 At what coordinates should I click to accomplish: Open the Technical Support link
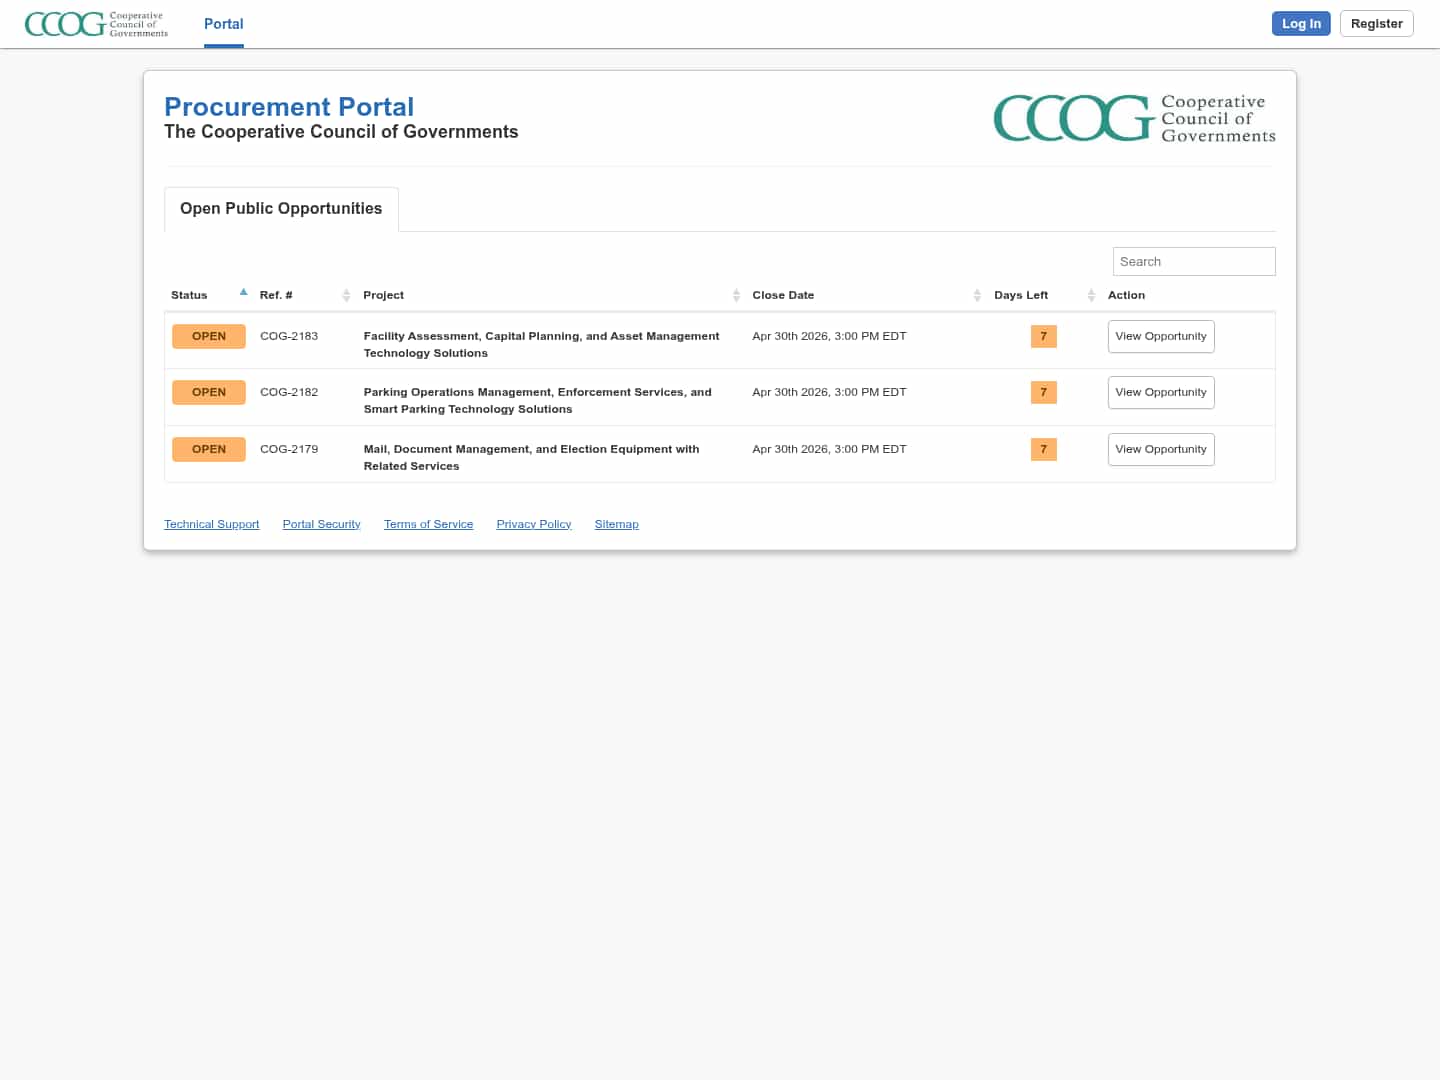pyautogui.click(x=211, y=523)
